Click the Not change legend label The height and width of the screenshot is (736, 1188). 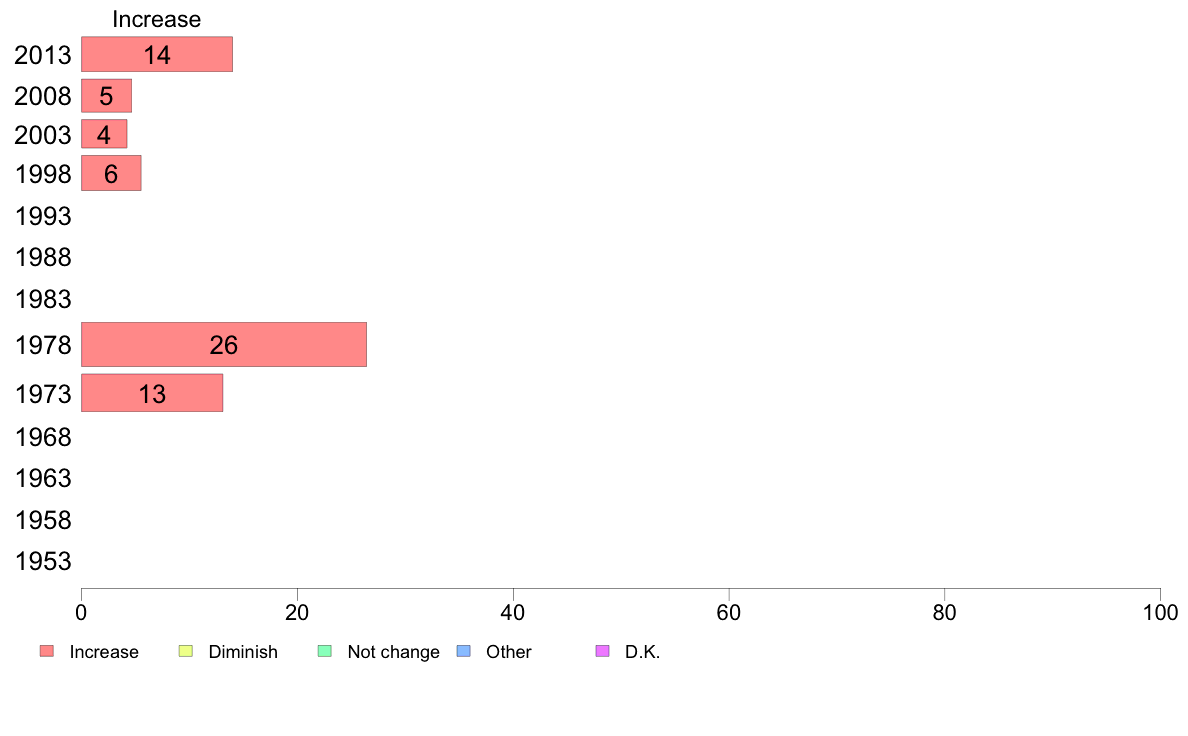pos(393,652)
